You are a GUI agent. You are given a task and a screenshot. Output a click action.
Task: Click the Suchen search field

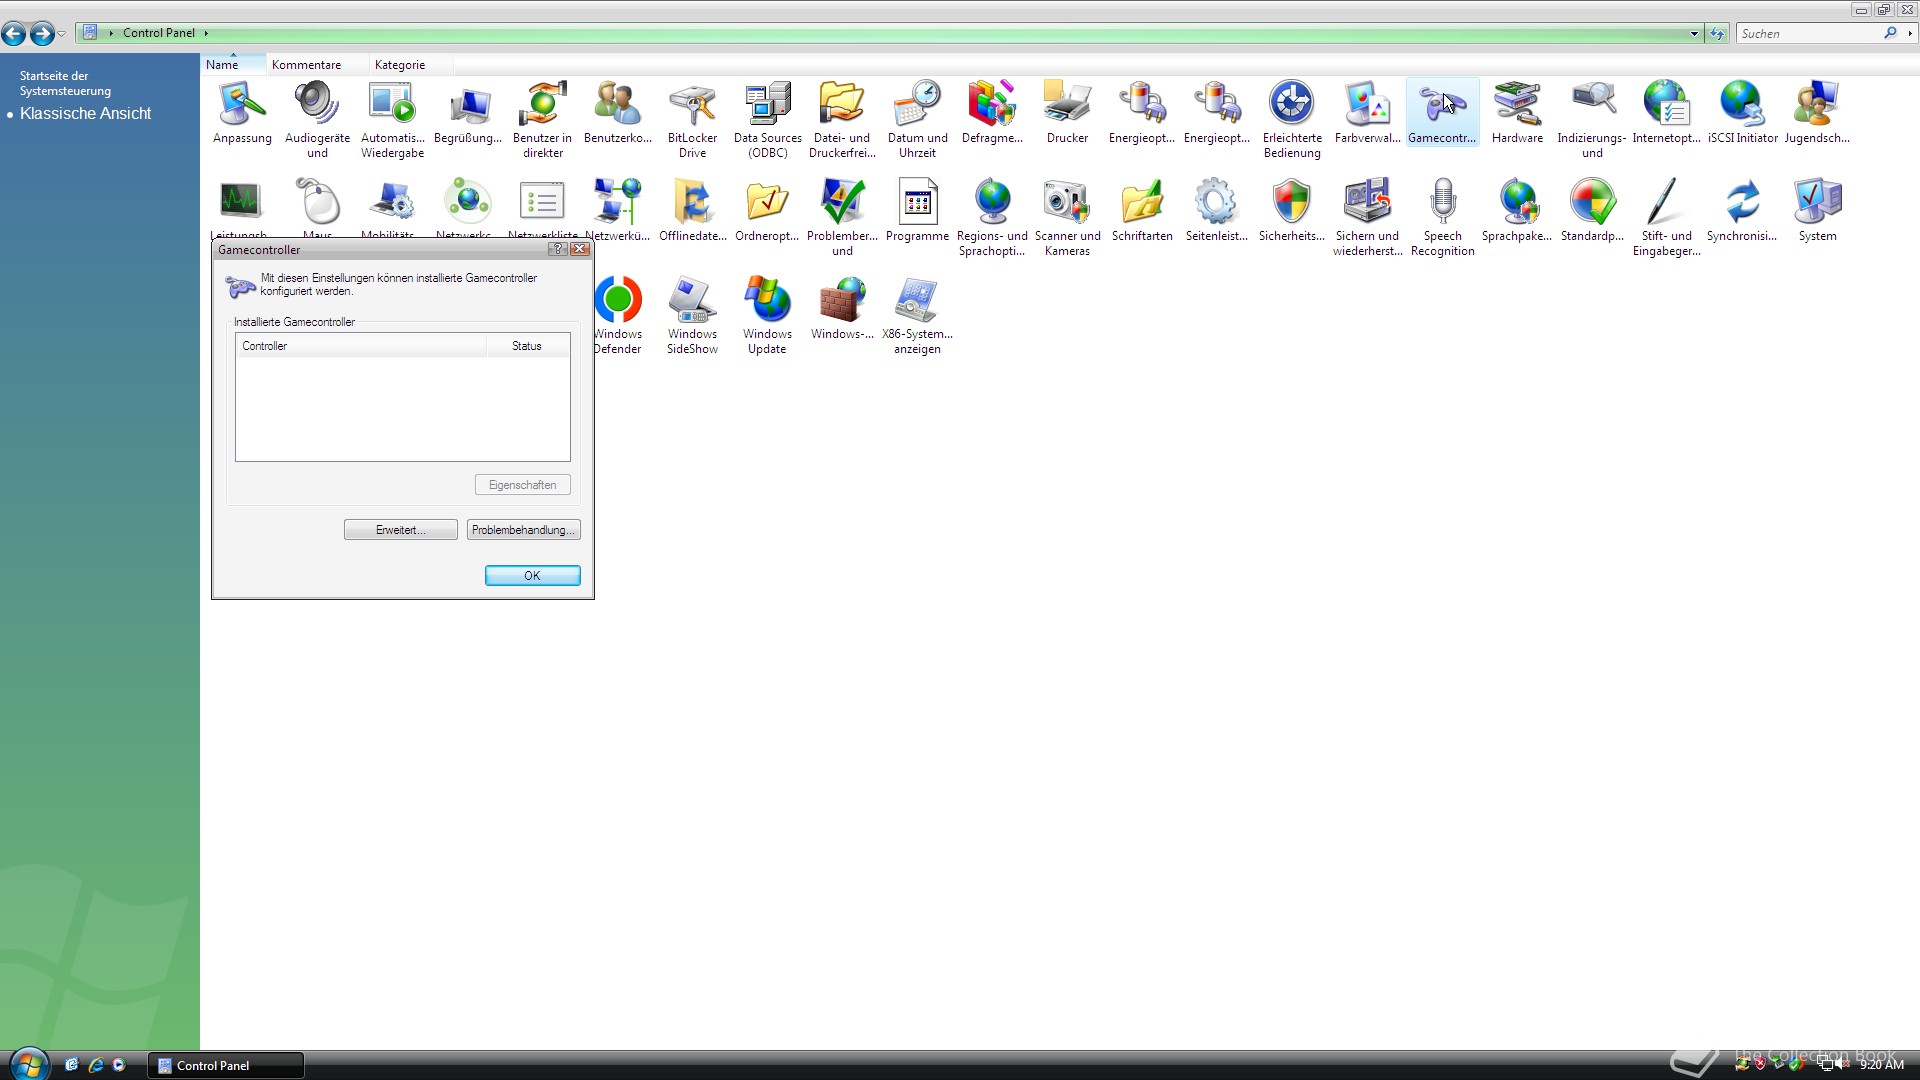[1810, 34]
